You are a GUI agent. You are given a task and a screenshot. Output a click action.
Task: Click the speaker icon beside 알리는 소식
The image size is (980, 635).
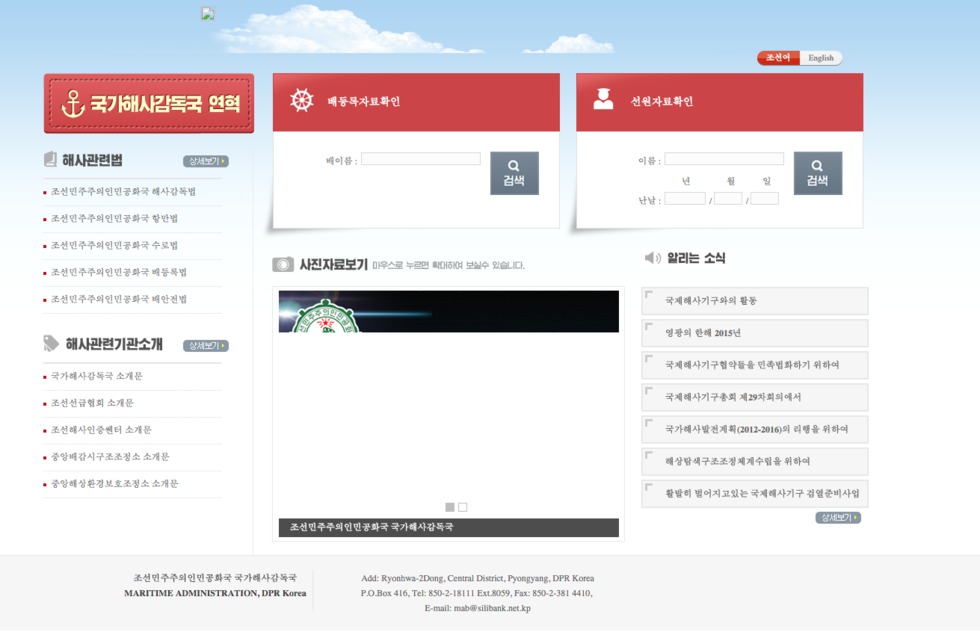tap(652, 258)
